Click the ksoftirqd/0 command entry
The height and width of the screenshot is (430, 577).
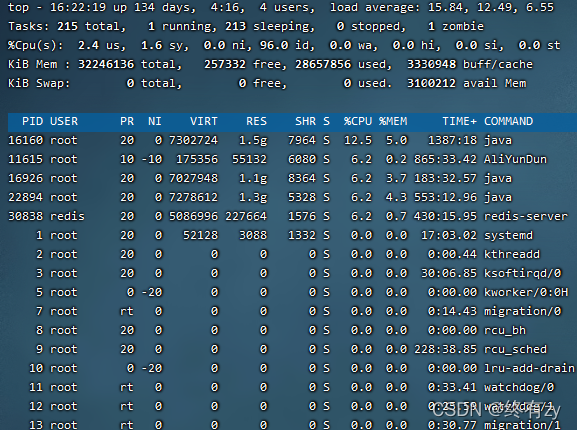(523, 273)
